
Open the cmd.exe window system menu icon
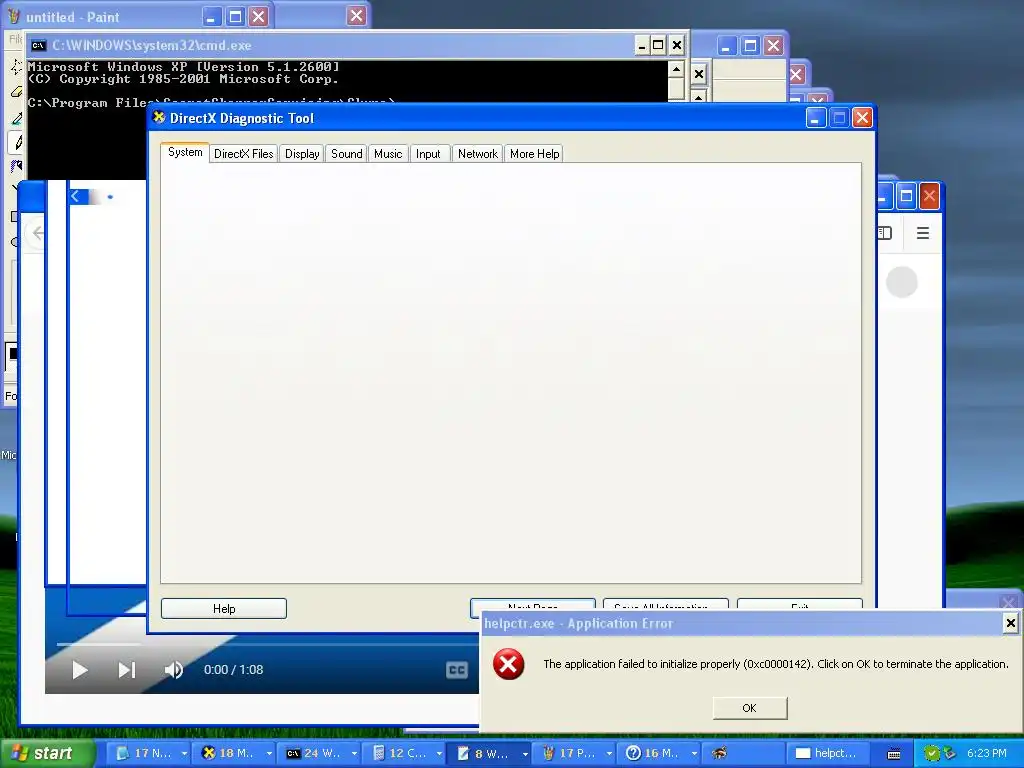39,45
